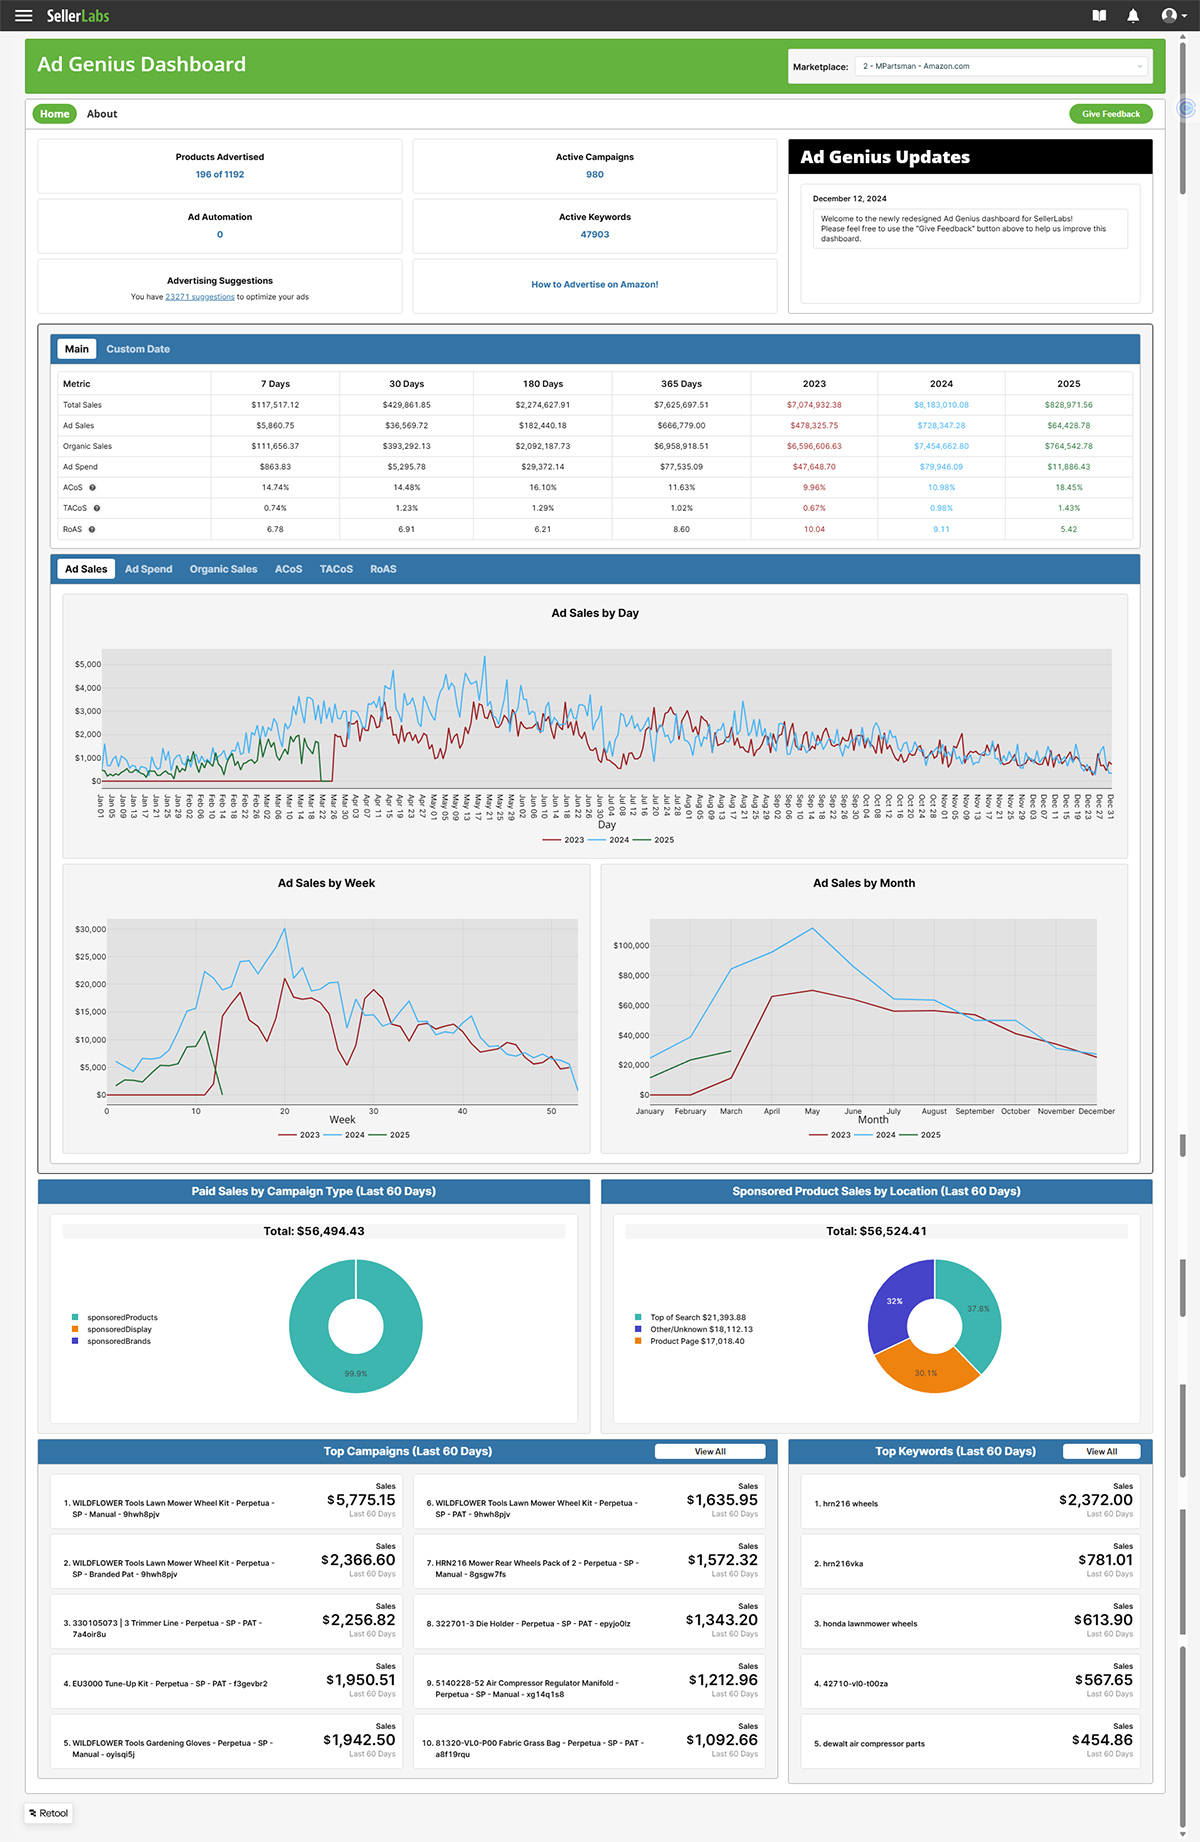The image size is (1200, 1842).
Task: Click the sponsoredProducts legend swatch
Action: pos(75,1318)
